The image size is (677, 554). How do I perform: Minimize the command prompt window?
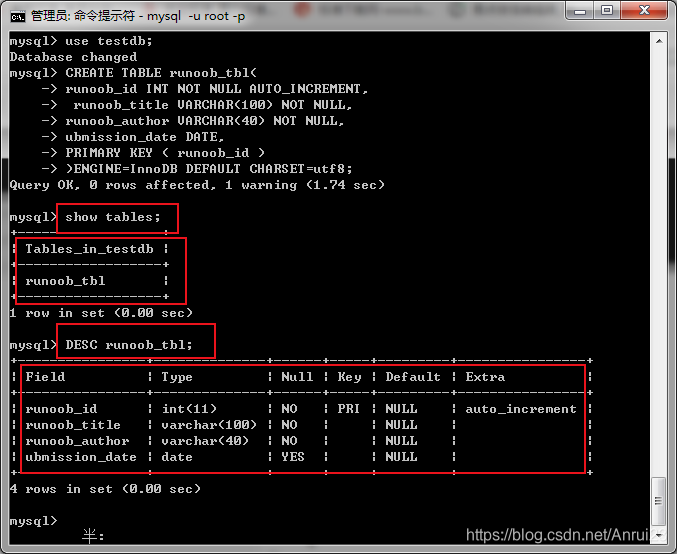[x=579, y=10]
